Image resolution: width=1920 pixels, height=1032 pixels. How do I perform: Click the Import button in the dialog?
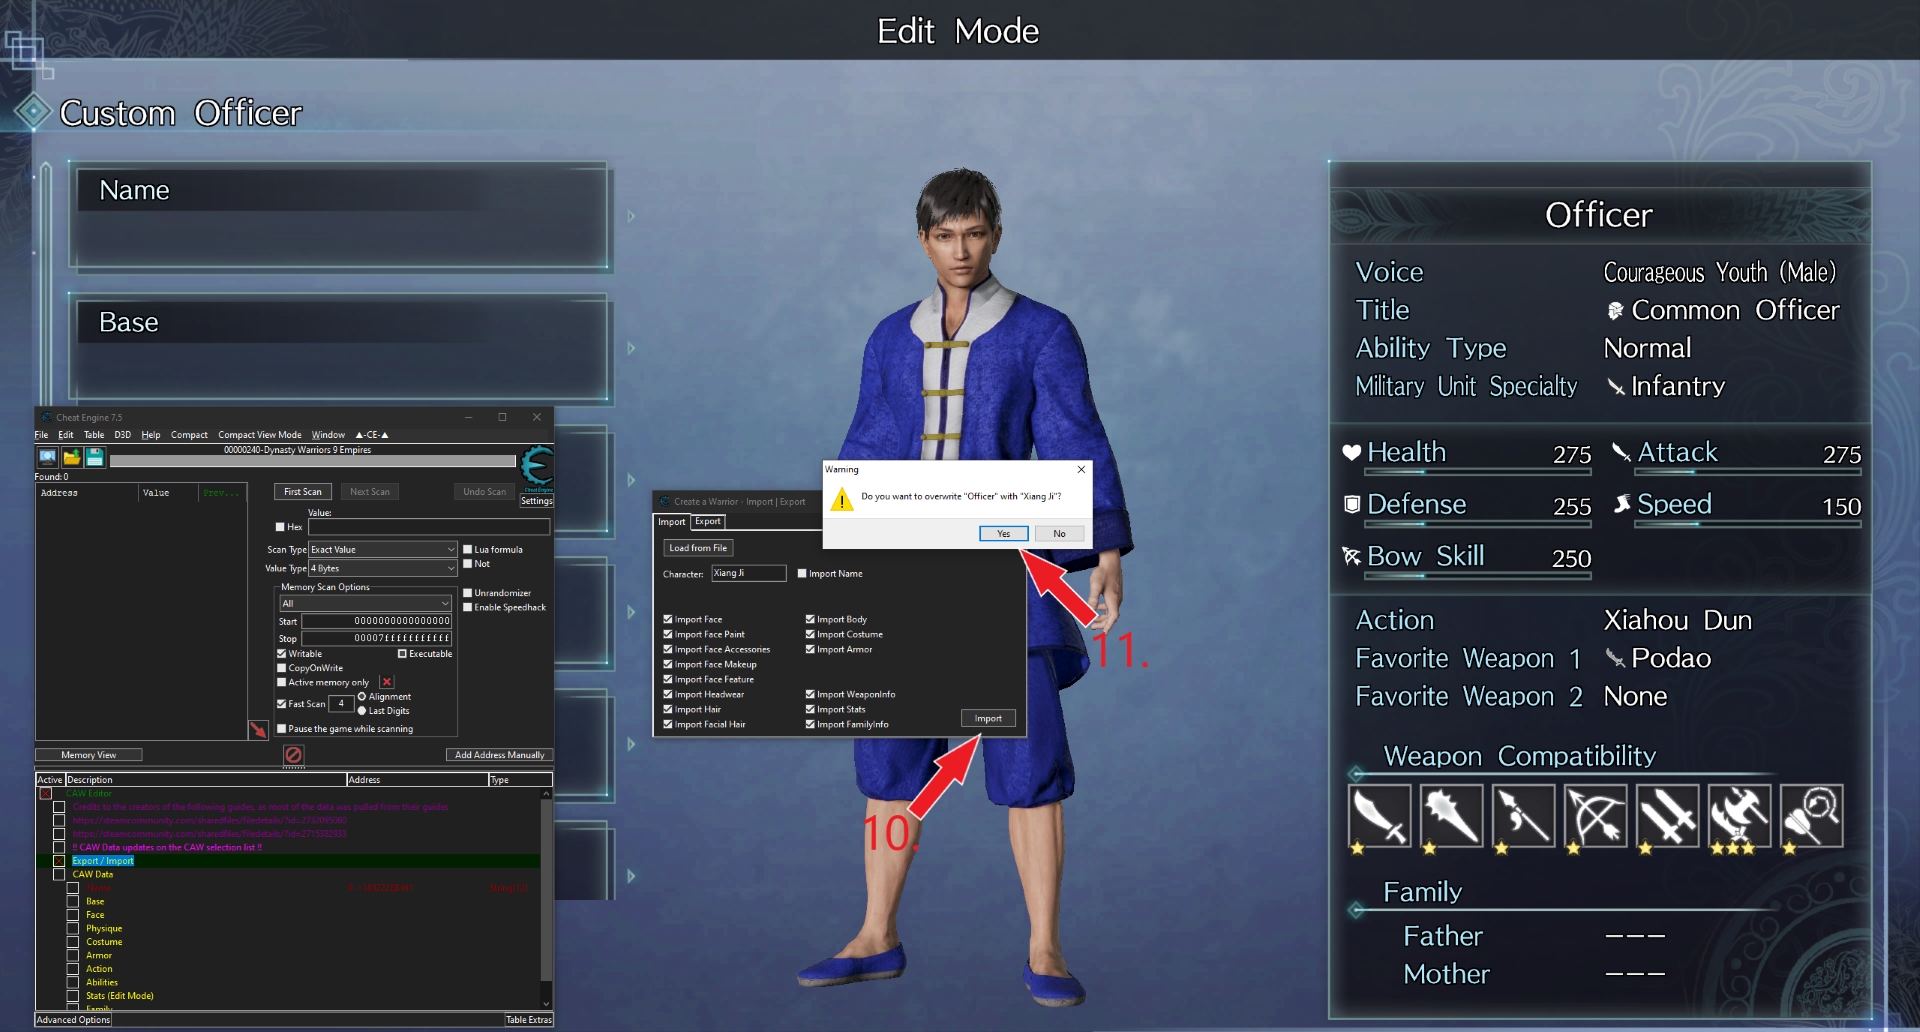(988, 719)
